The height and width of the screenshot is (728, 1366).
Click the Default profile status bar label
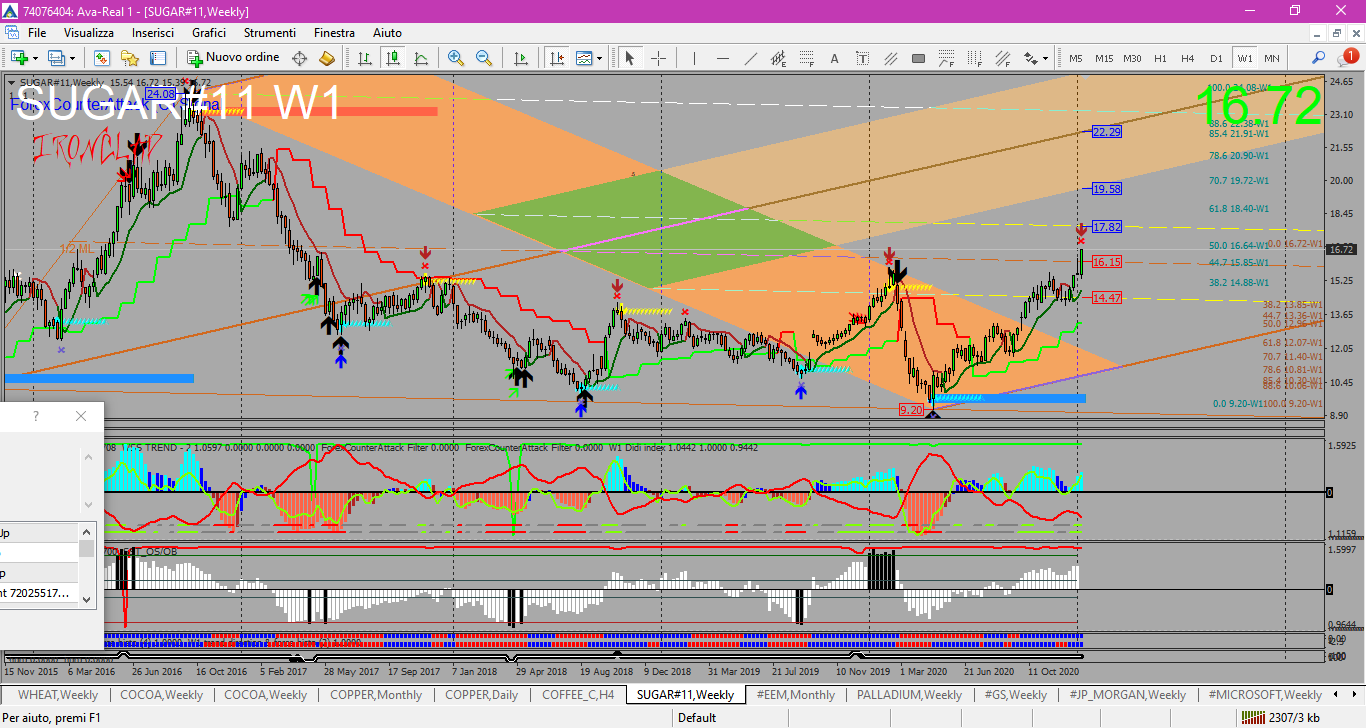point(697,717)
